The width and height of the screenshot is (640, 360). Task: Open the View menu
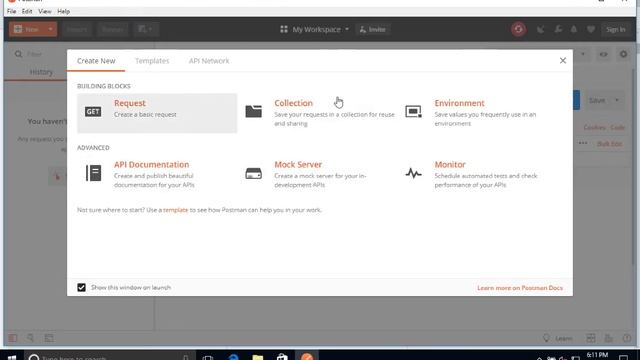click(44, 11)
